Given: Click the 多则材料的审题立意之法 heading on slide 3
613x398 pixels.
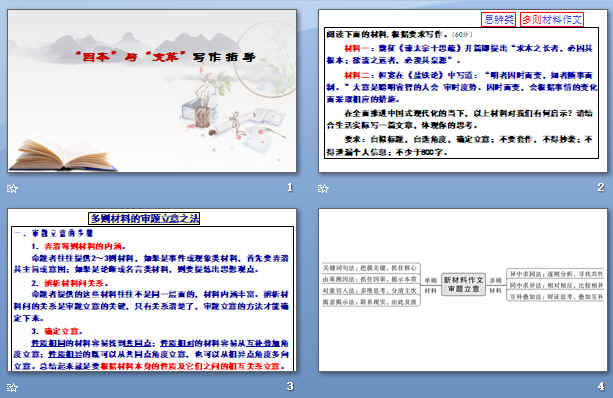Looking at the screenshot, I should pyautogui.click(x=144, y=218).
